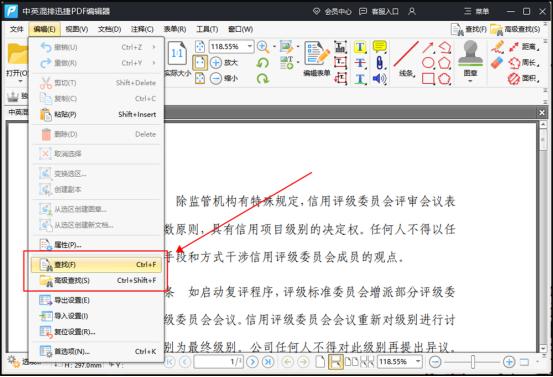Select the red arrow drawing tool

coord(428,48)
